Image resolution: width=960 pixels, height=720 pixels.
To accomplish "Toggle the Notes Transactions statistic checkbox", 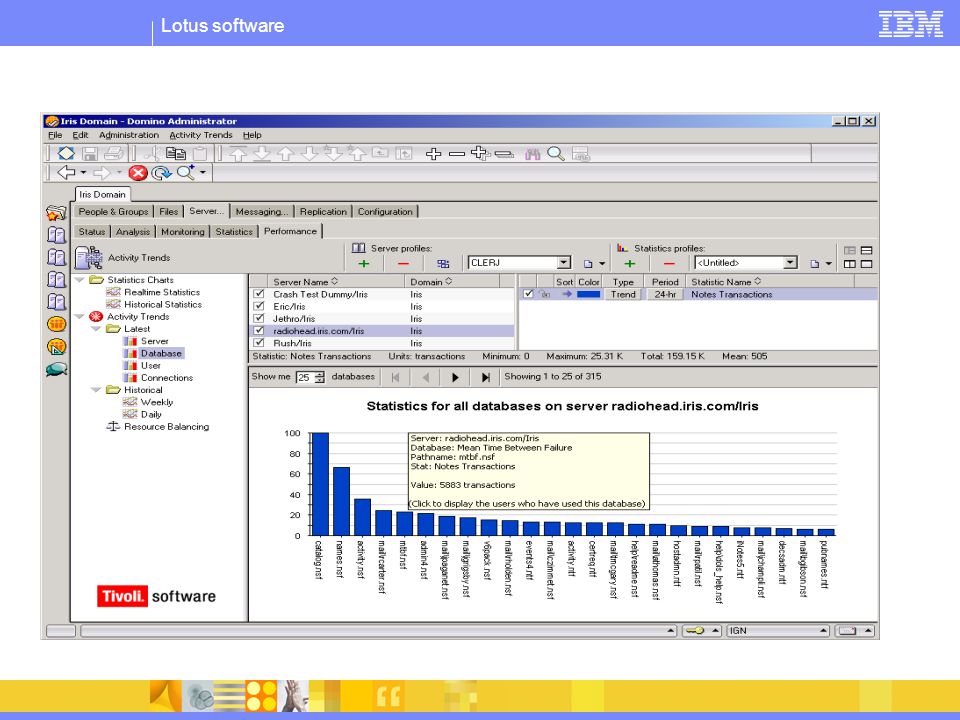I will coord(528,294).
